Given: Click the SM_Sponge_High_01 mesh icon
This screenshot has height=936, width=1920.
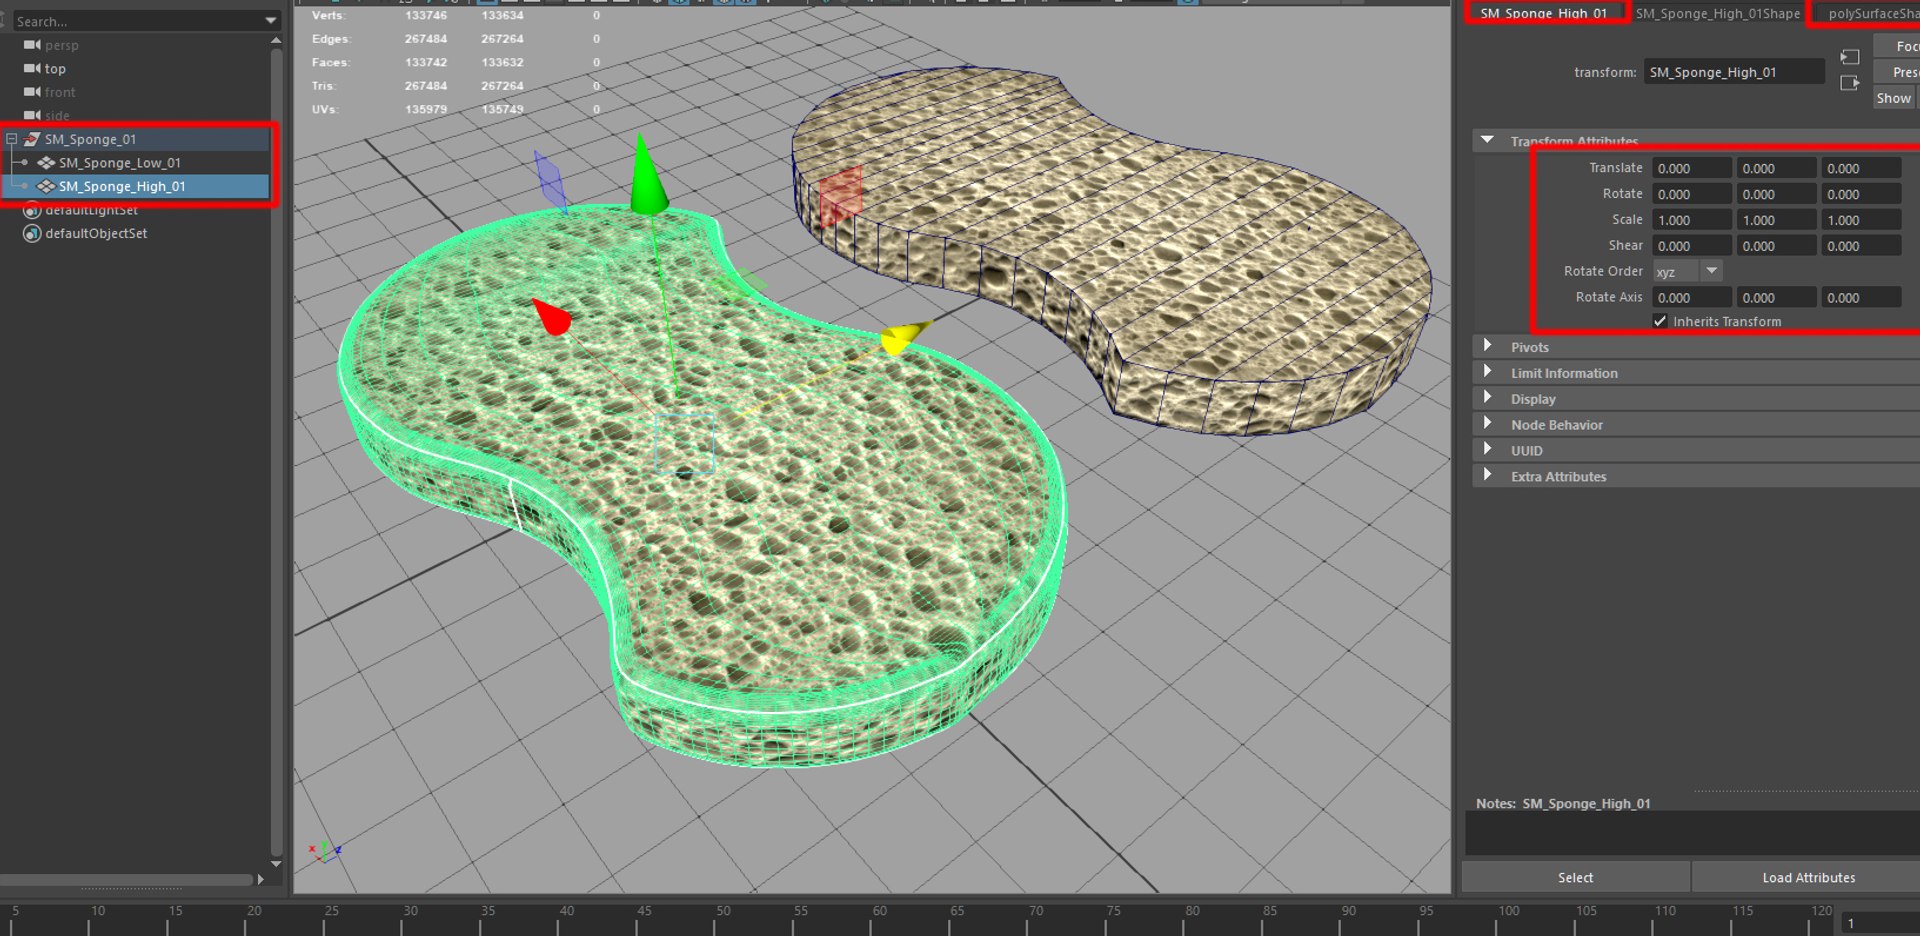Looking at the screenshot, I should [x=46, y=186].
